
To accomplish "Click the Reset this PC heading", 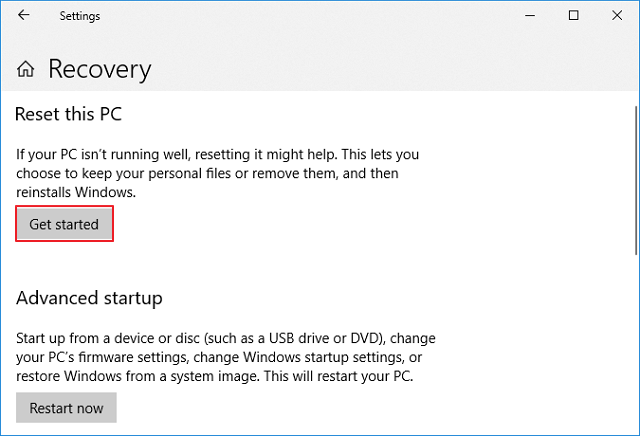I will coord(69,114).
